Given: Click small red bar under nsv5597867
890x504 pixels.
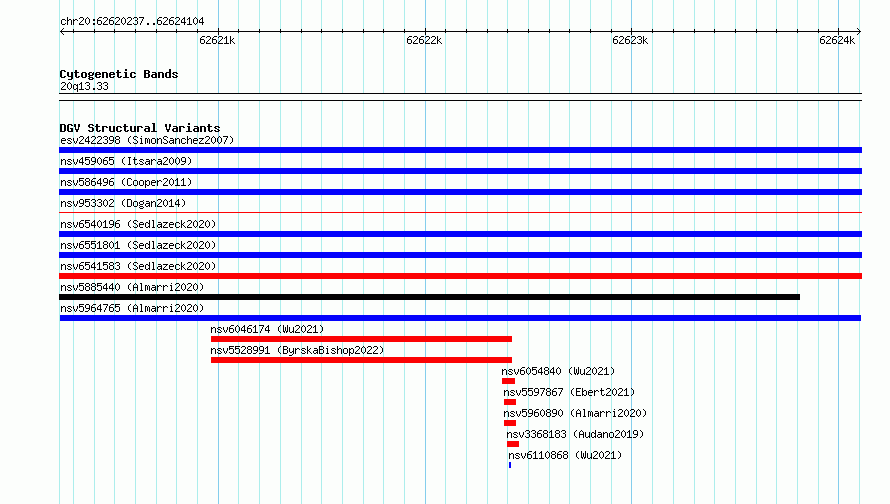Looking at the screenshot, I should coord(510,402).
